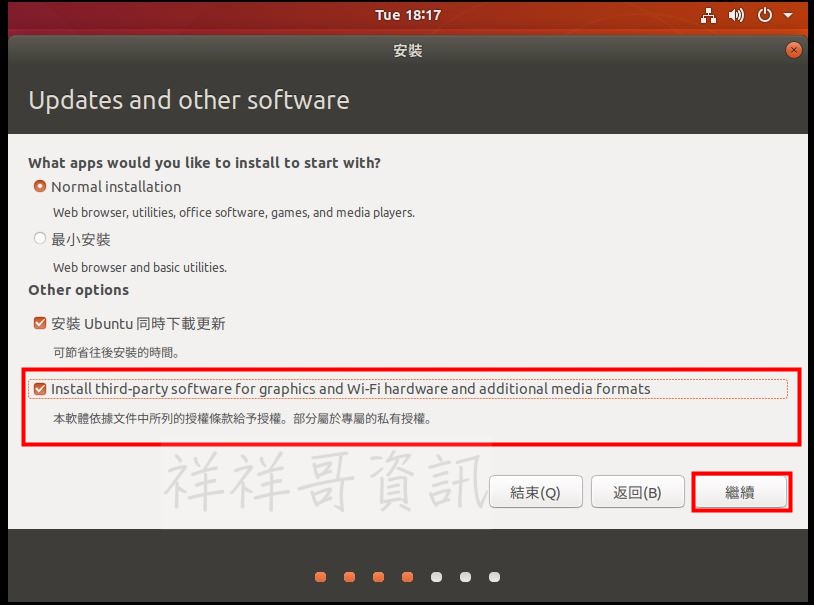
Task: Click the power icon in top bar
Action: 765,15
